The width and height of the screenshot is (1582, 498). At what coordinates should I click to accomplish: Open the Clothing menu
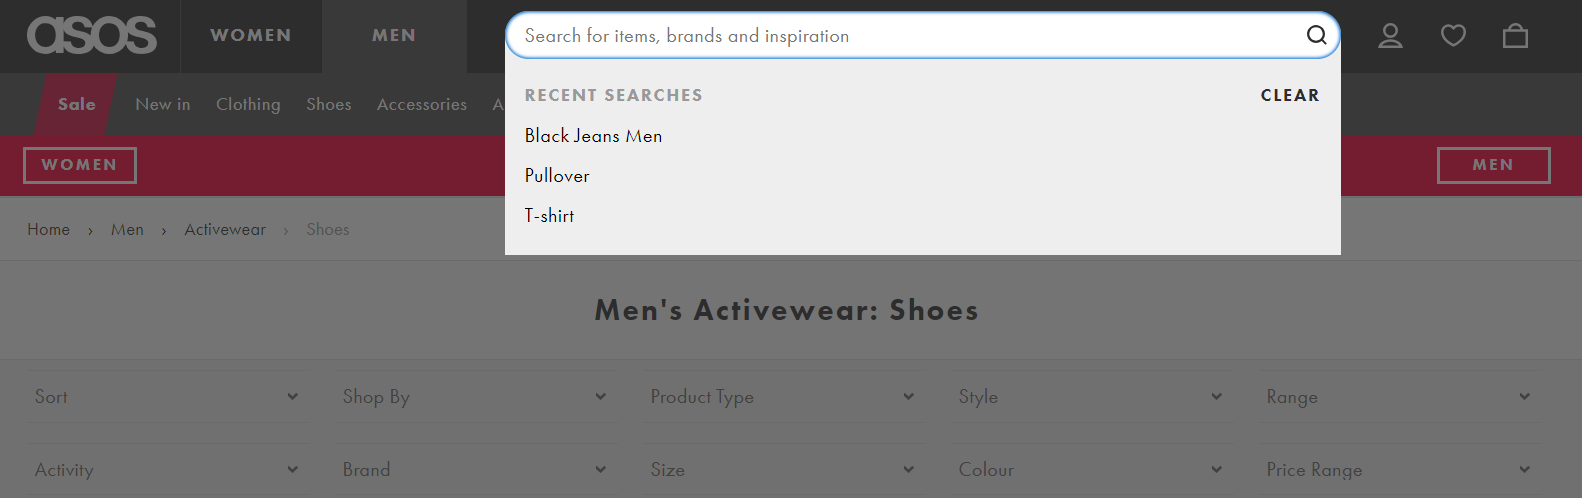click(248, 104)
